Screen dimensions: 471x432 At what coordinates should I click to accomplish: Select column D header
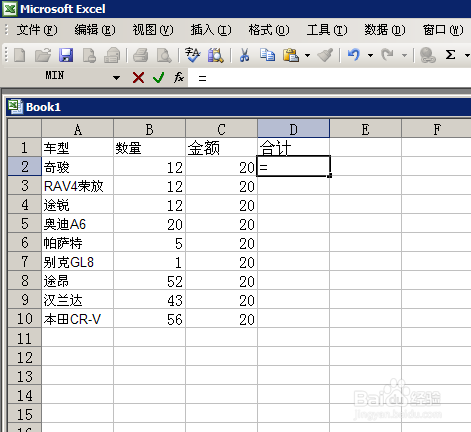click(293, 129)
